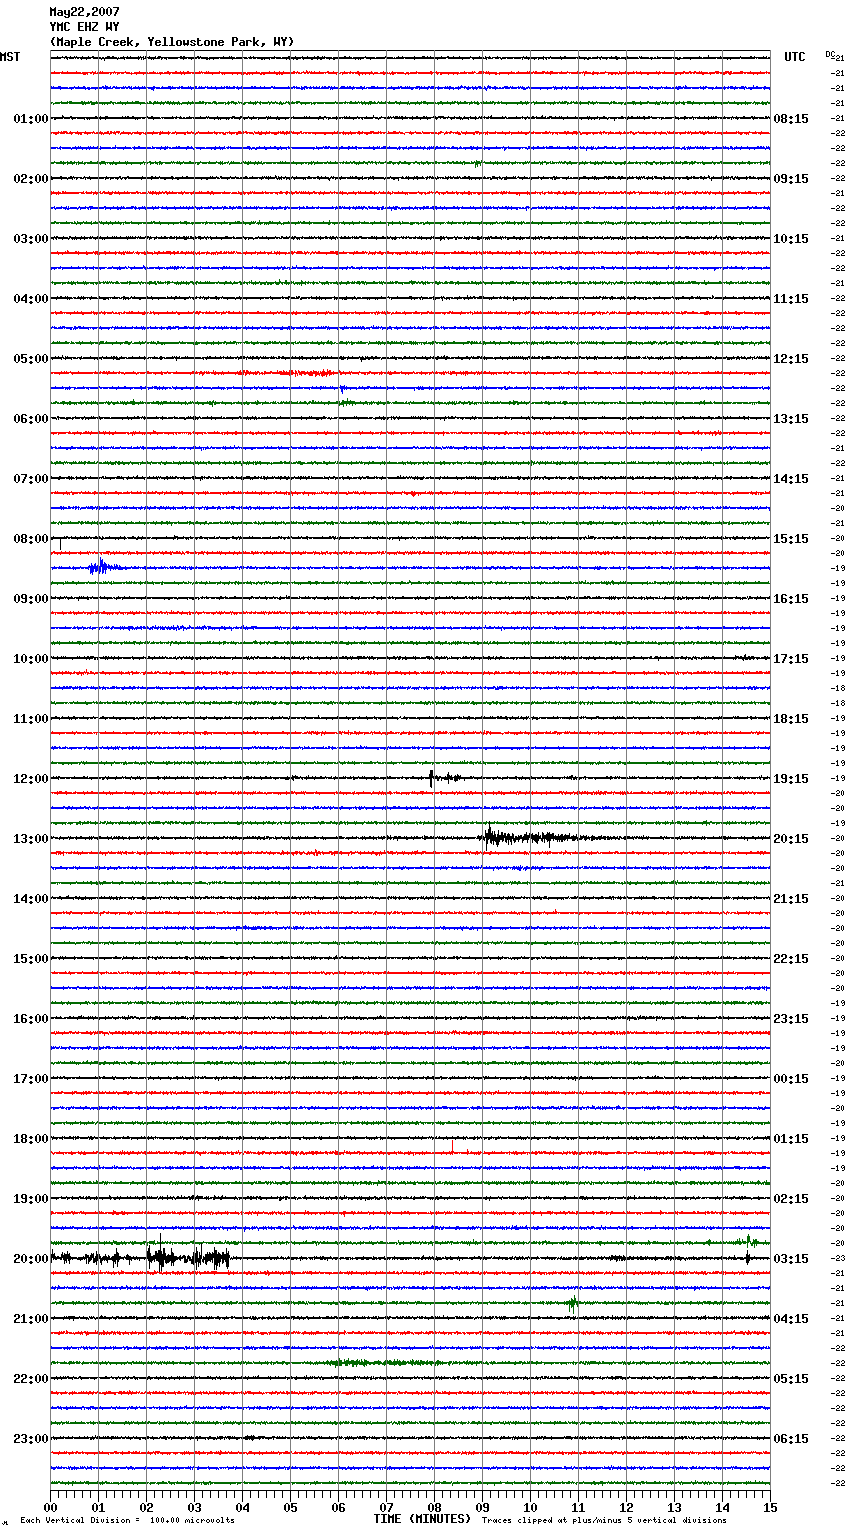Click the 12:15 UTC time label
This screenshot has height=1534, width=850.
(791, 359)
